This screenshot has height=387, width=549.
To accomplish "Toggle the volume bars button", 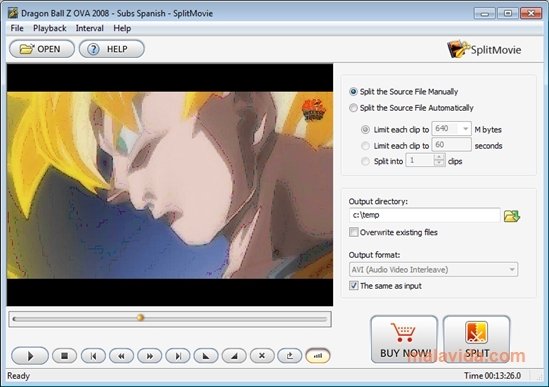I will [x=318, y=356].
